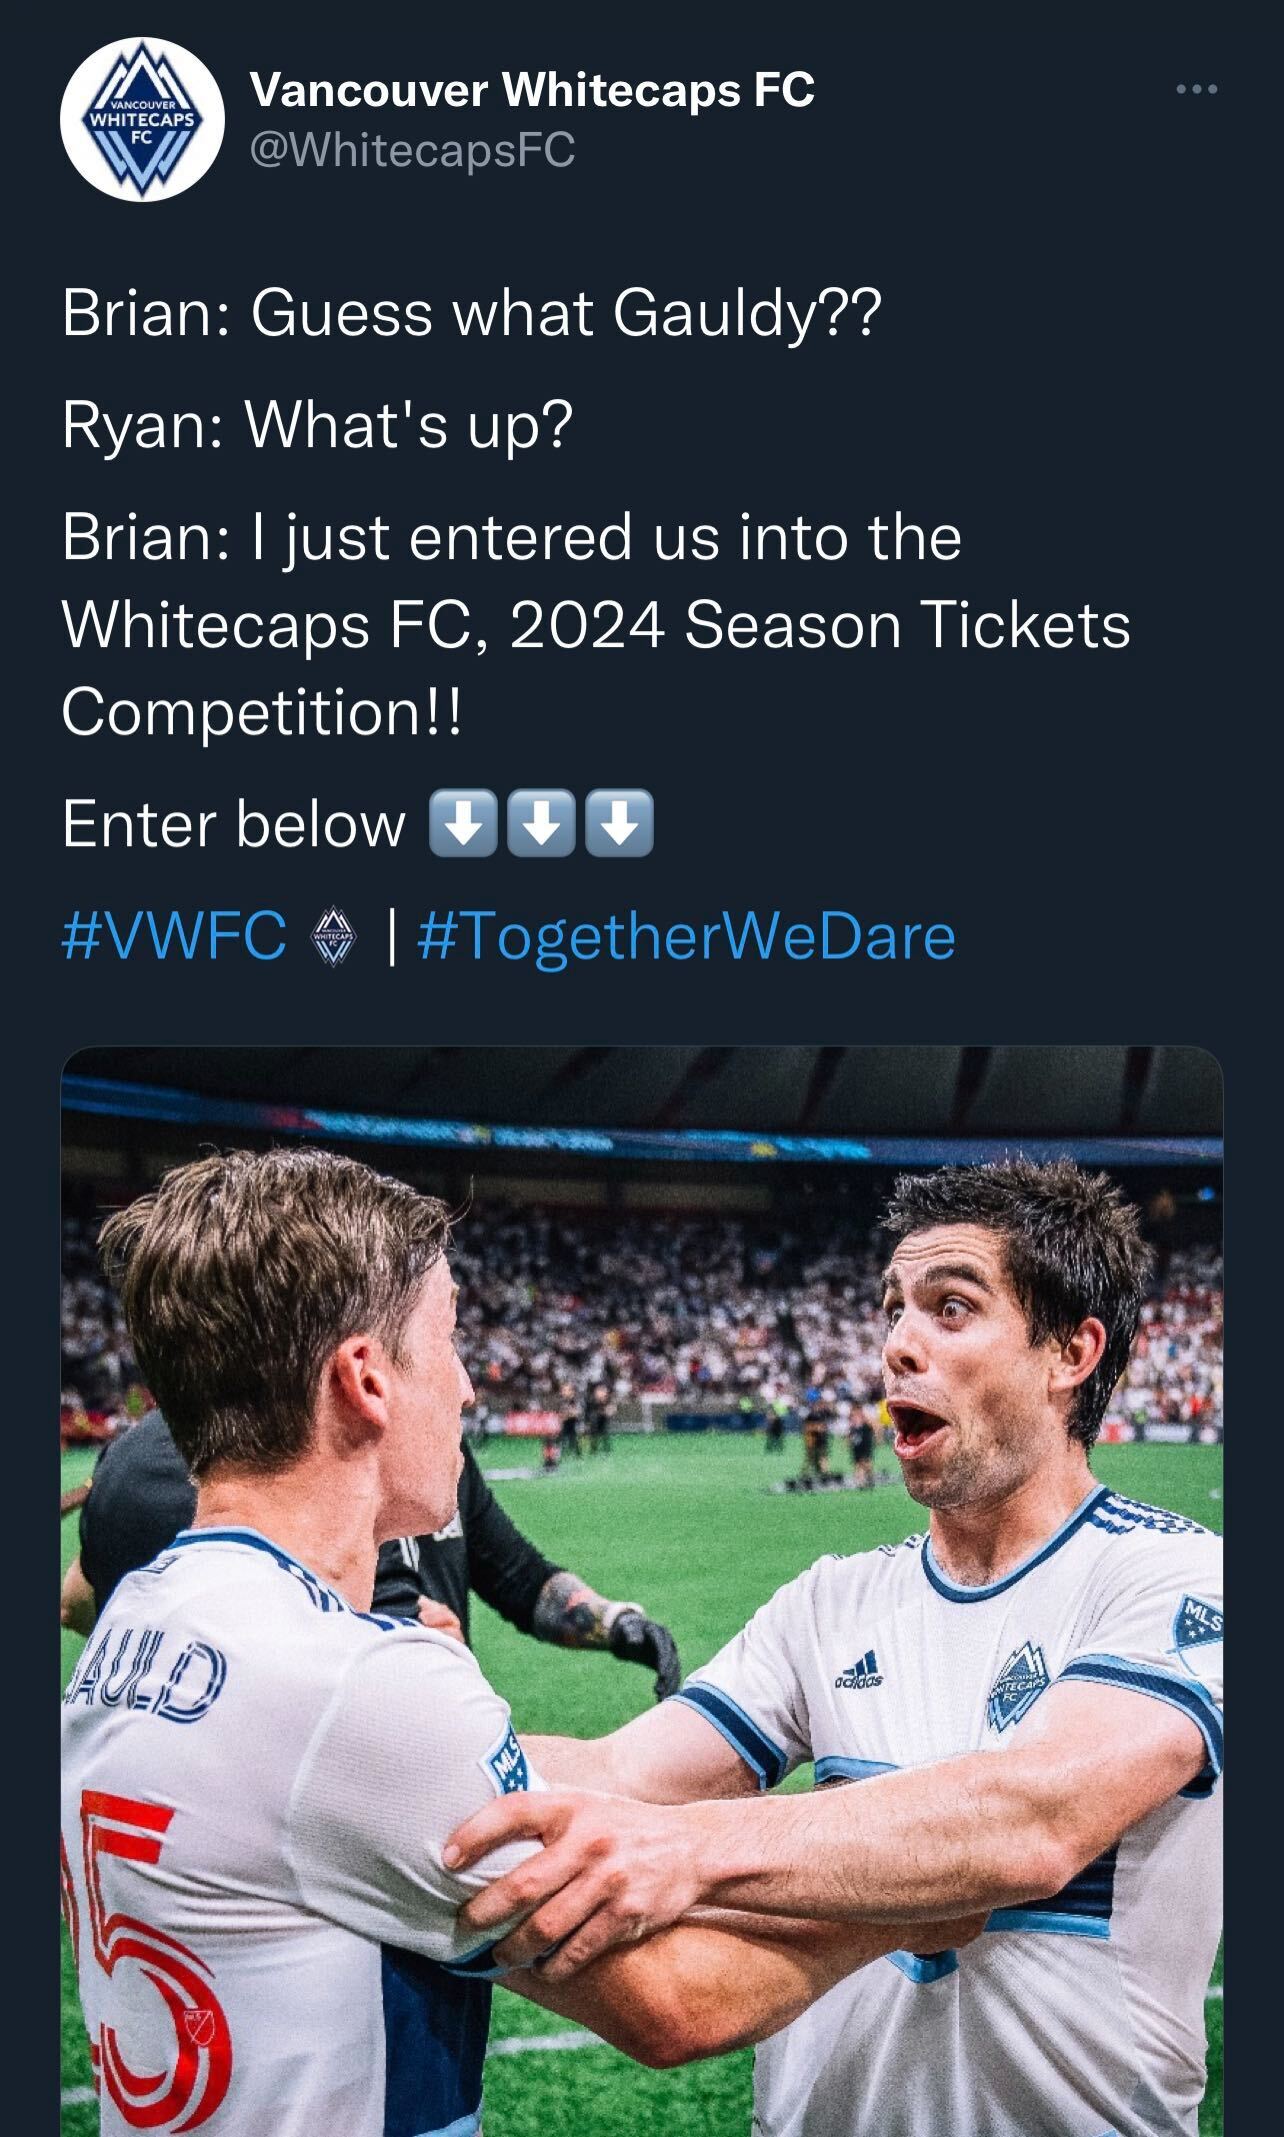Screen dimensions: 1284x2137
Task: Select the line 'Brian: Guess what Gauldy??'
Action: click(472, 314)
